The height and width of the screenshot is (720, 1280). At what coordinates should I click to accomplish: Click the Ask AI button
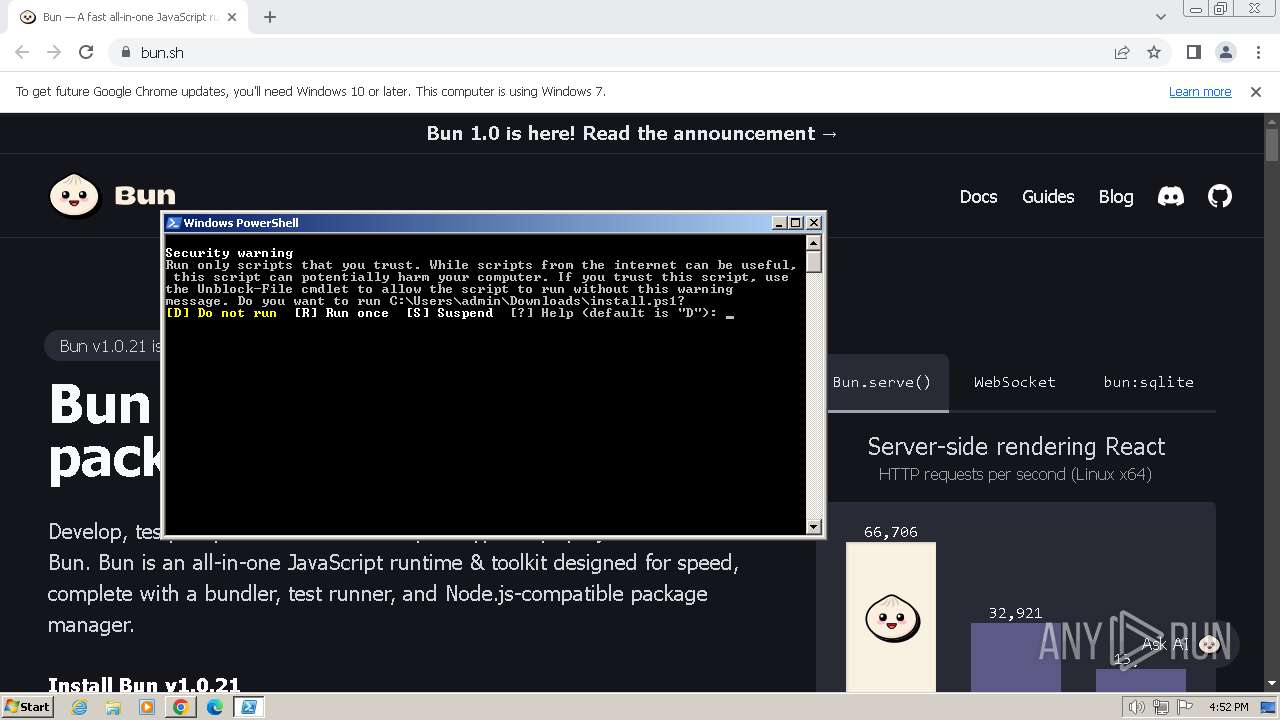point(1182,644)
